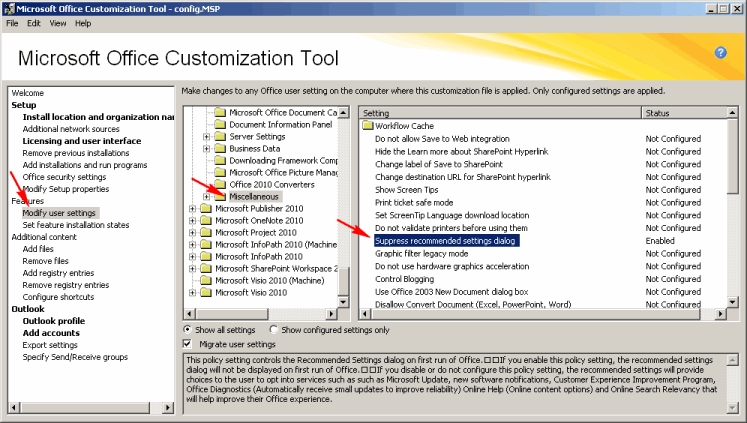This screenshot has width=747, height=423.
Task: Click the Microsoft InfoPath 2010 (Machine) folder icon
Action: coord(206,244)
